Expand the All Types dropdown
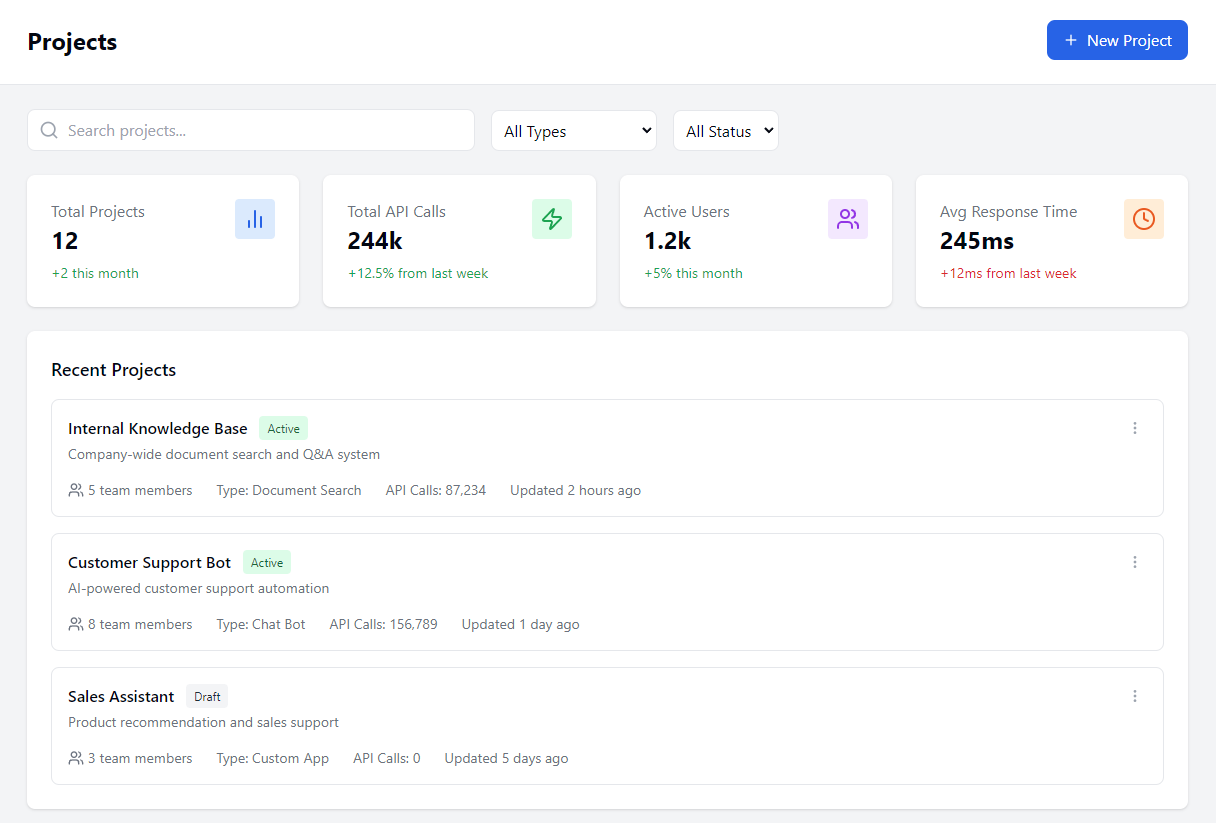 pos(573,131)
